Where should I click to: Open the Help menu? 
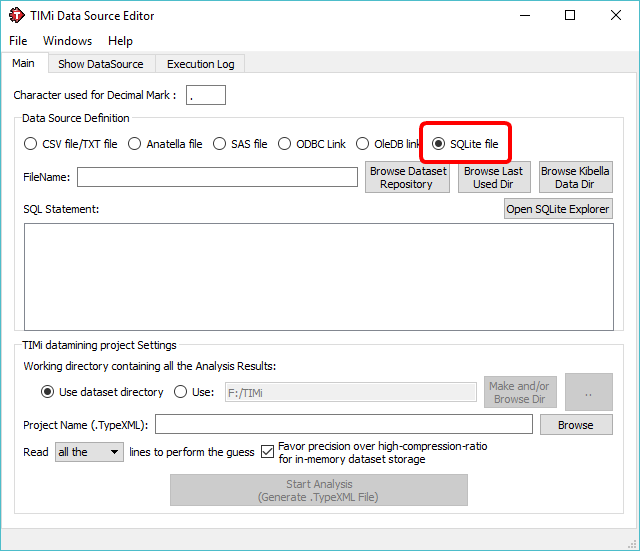point(120,41)
